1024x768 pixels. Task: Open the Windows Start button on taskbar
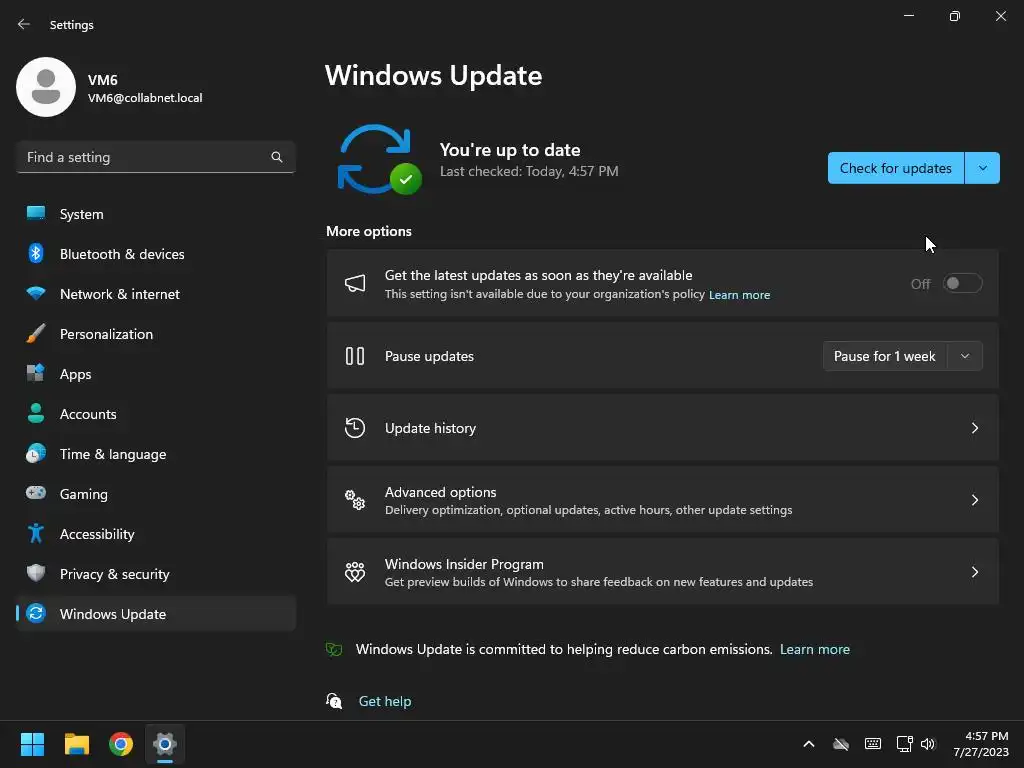(x=32, y=744)
